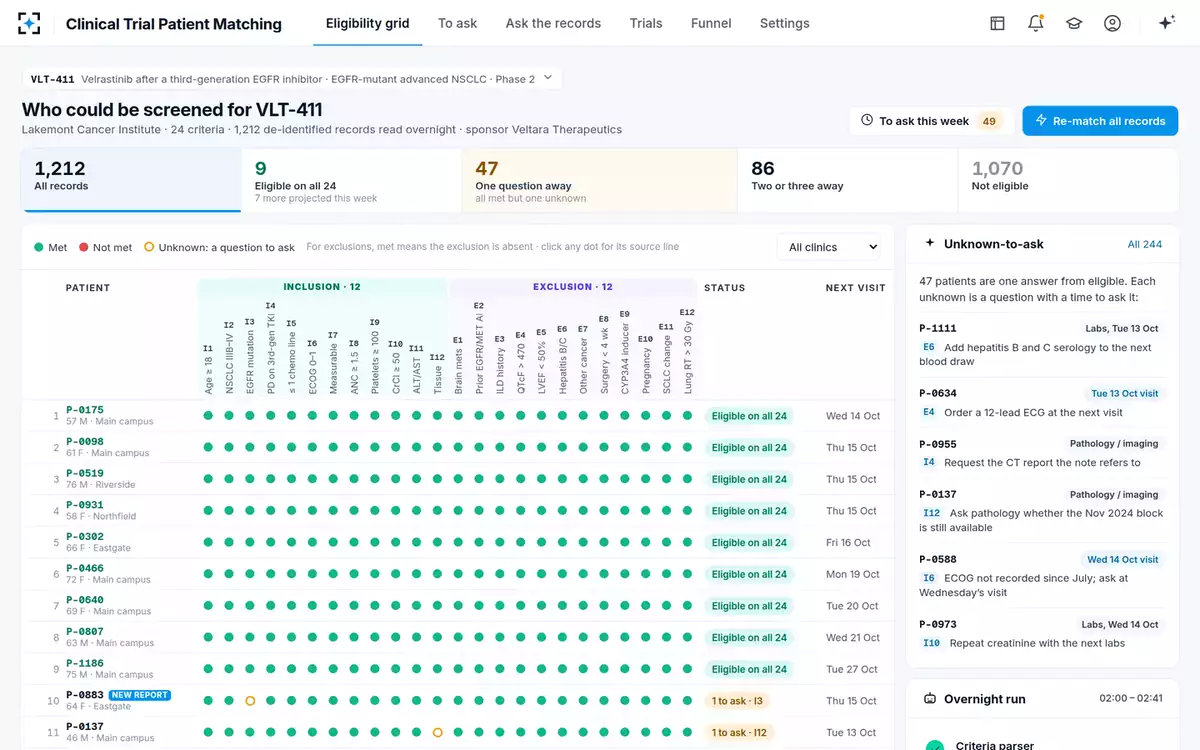Open the user account icon

[1112, 23]
